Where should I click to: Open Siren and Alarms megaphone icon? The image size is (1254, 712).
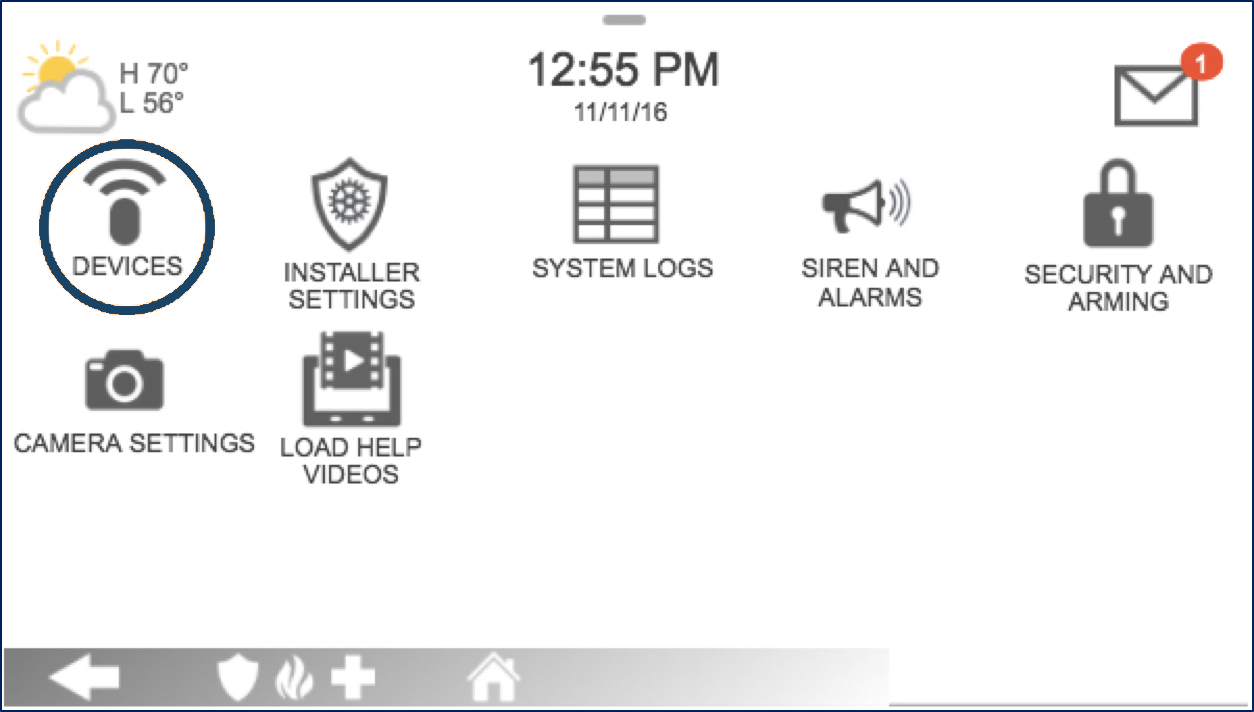click(867, 206)
